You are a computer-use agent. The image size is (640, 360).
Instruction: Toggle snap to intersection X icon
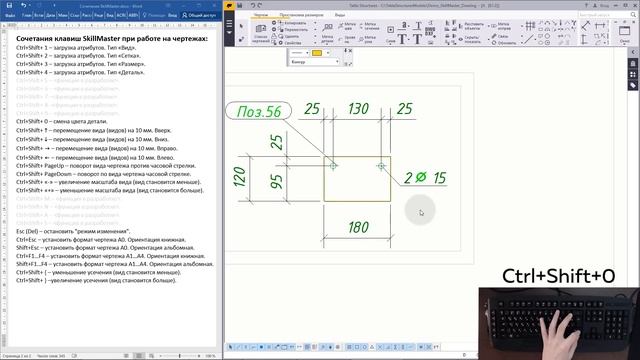pyautogui.click(x=380, y=347)
